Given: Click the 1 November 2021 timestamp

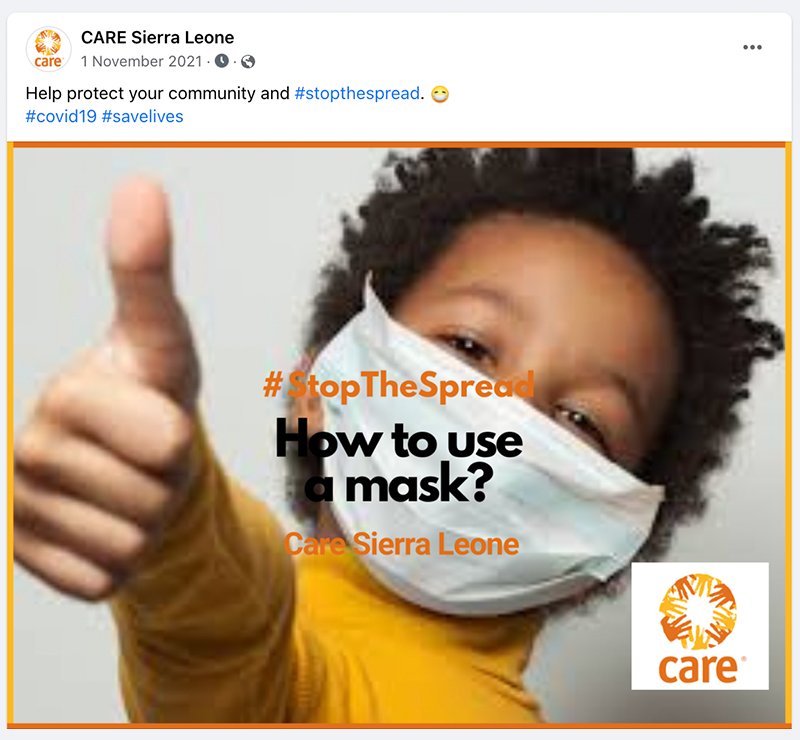Looking at the screenshot, I should (x=141, y=61).
